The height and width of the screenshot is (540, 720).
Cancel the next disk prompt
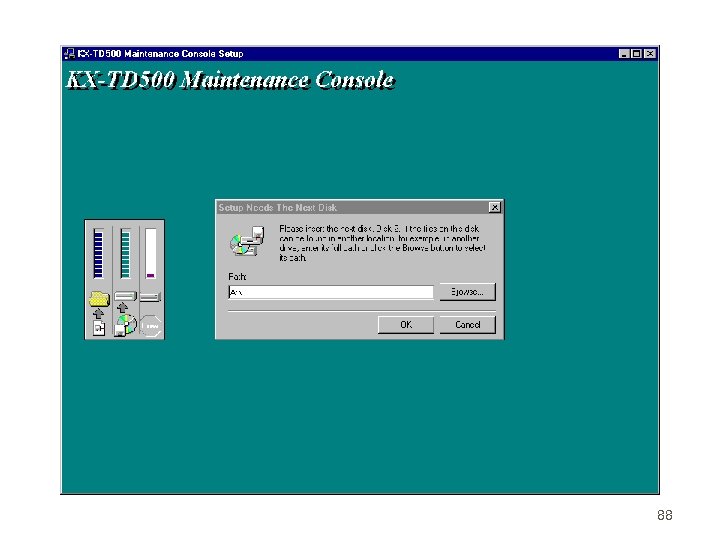(467, 325)
